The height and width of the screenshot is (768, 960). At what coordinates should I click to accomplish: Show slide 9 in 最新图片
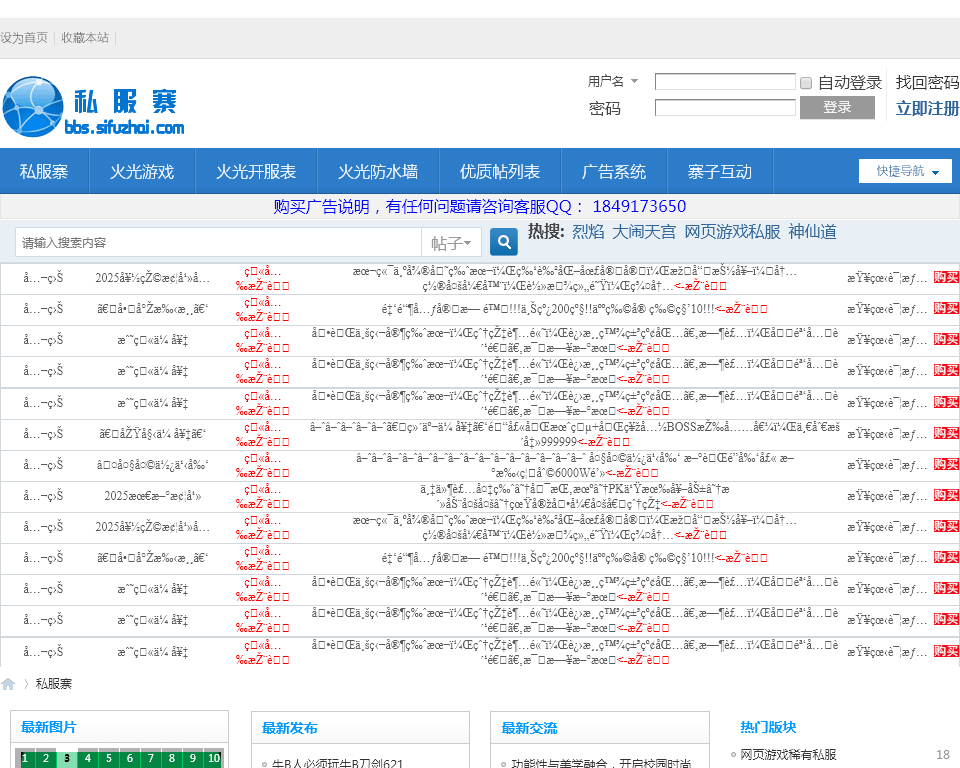(x=193, y=758)
